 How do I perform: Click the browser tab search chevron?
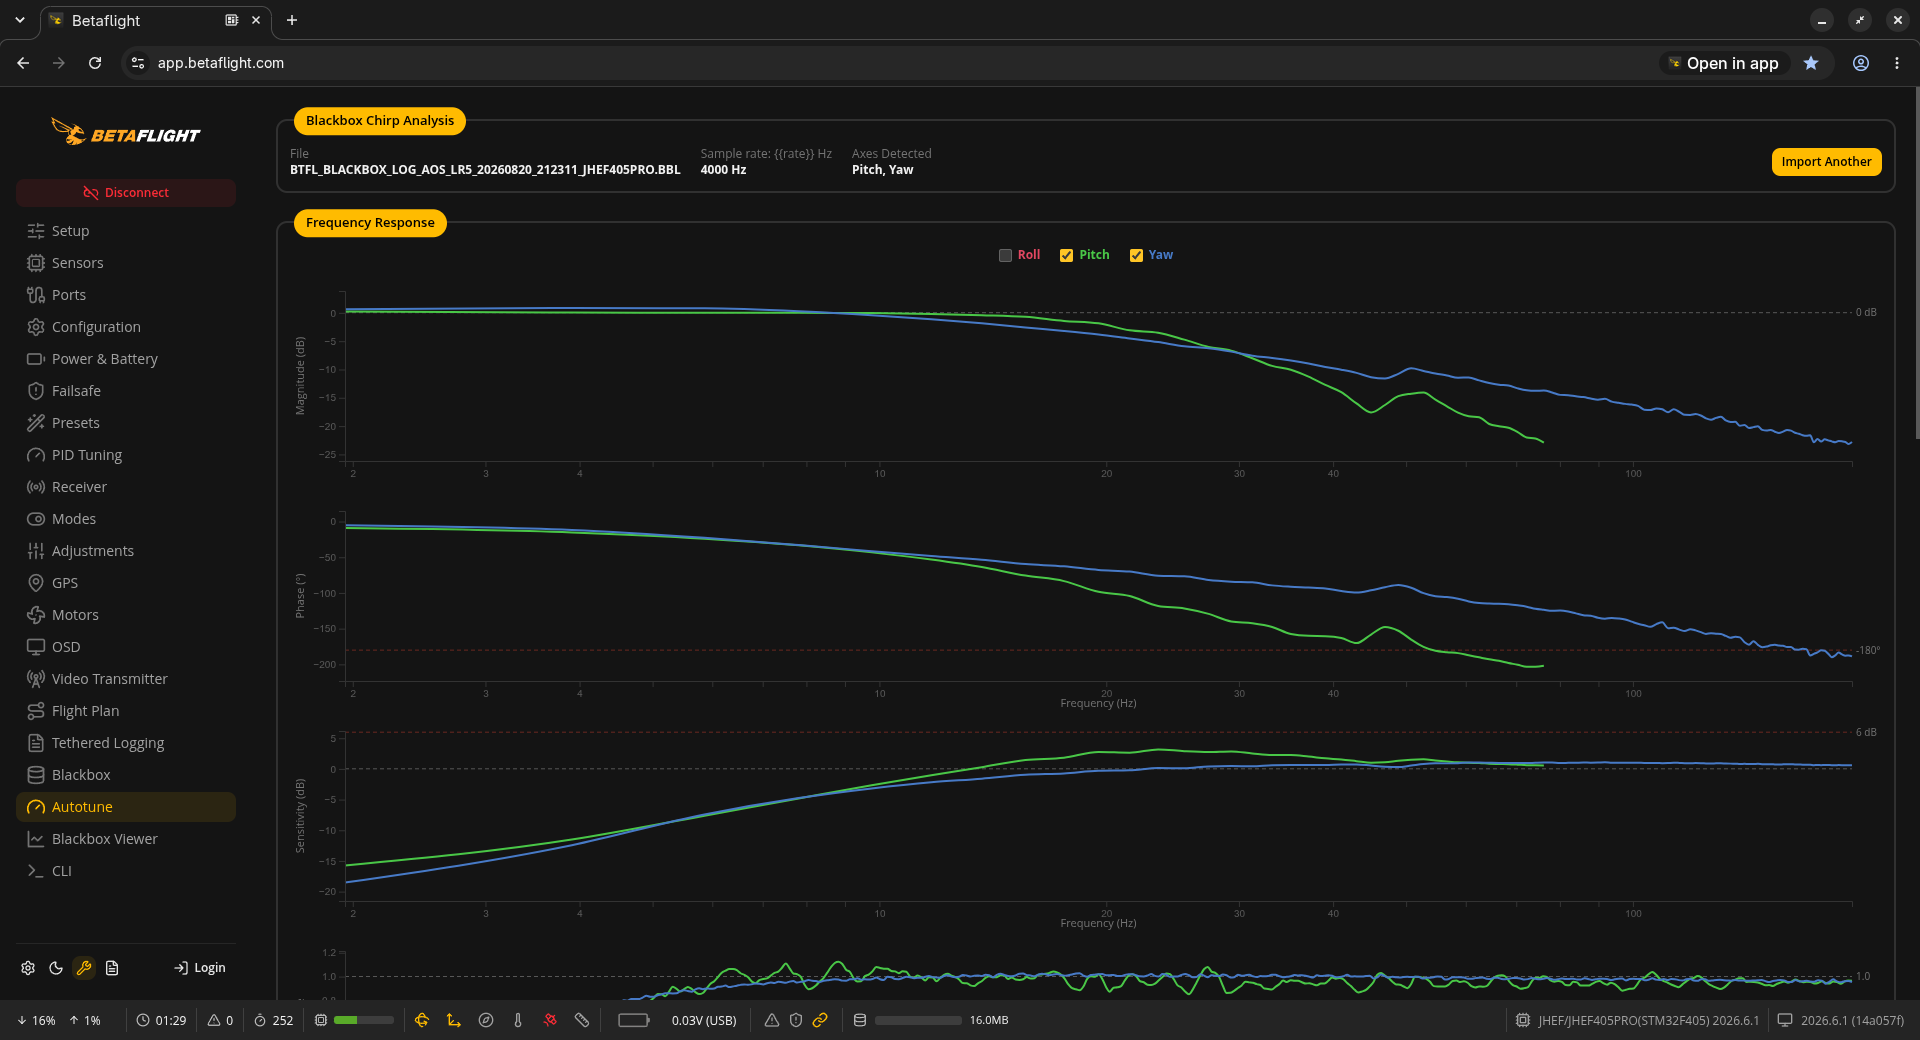(20, 20)
